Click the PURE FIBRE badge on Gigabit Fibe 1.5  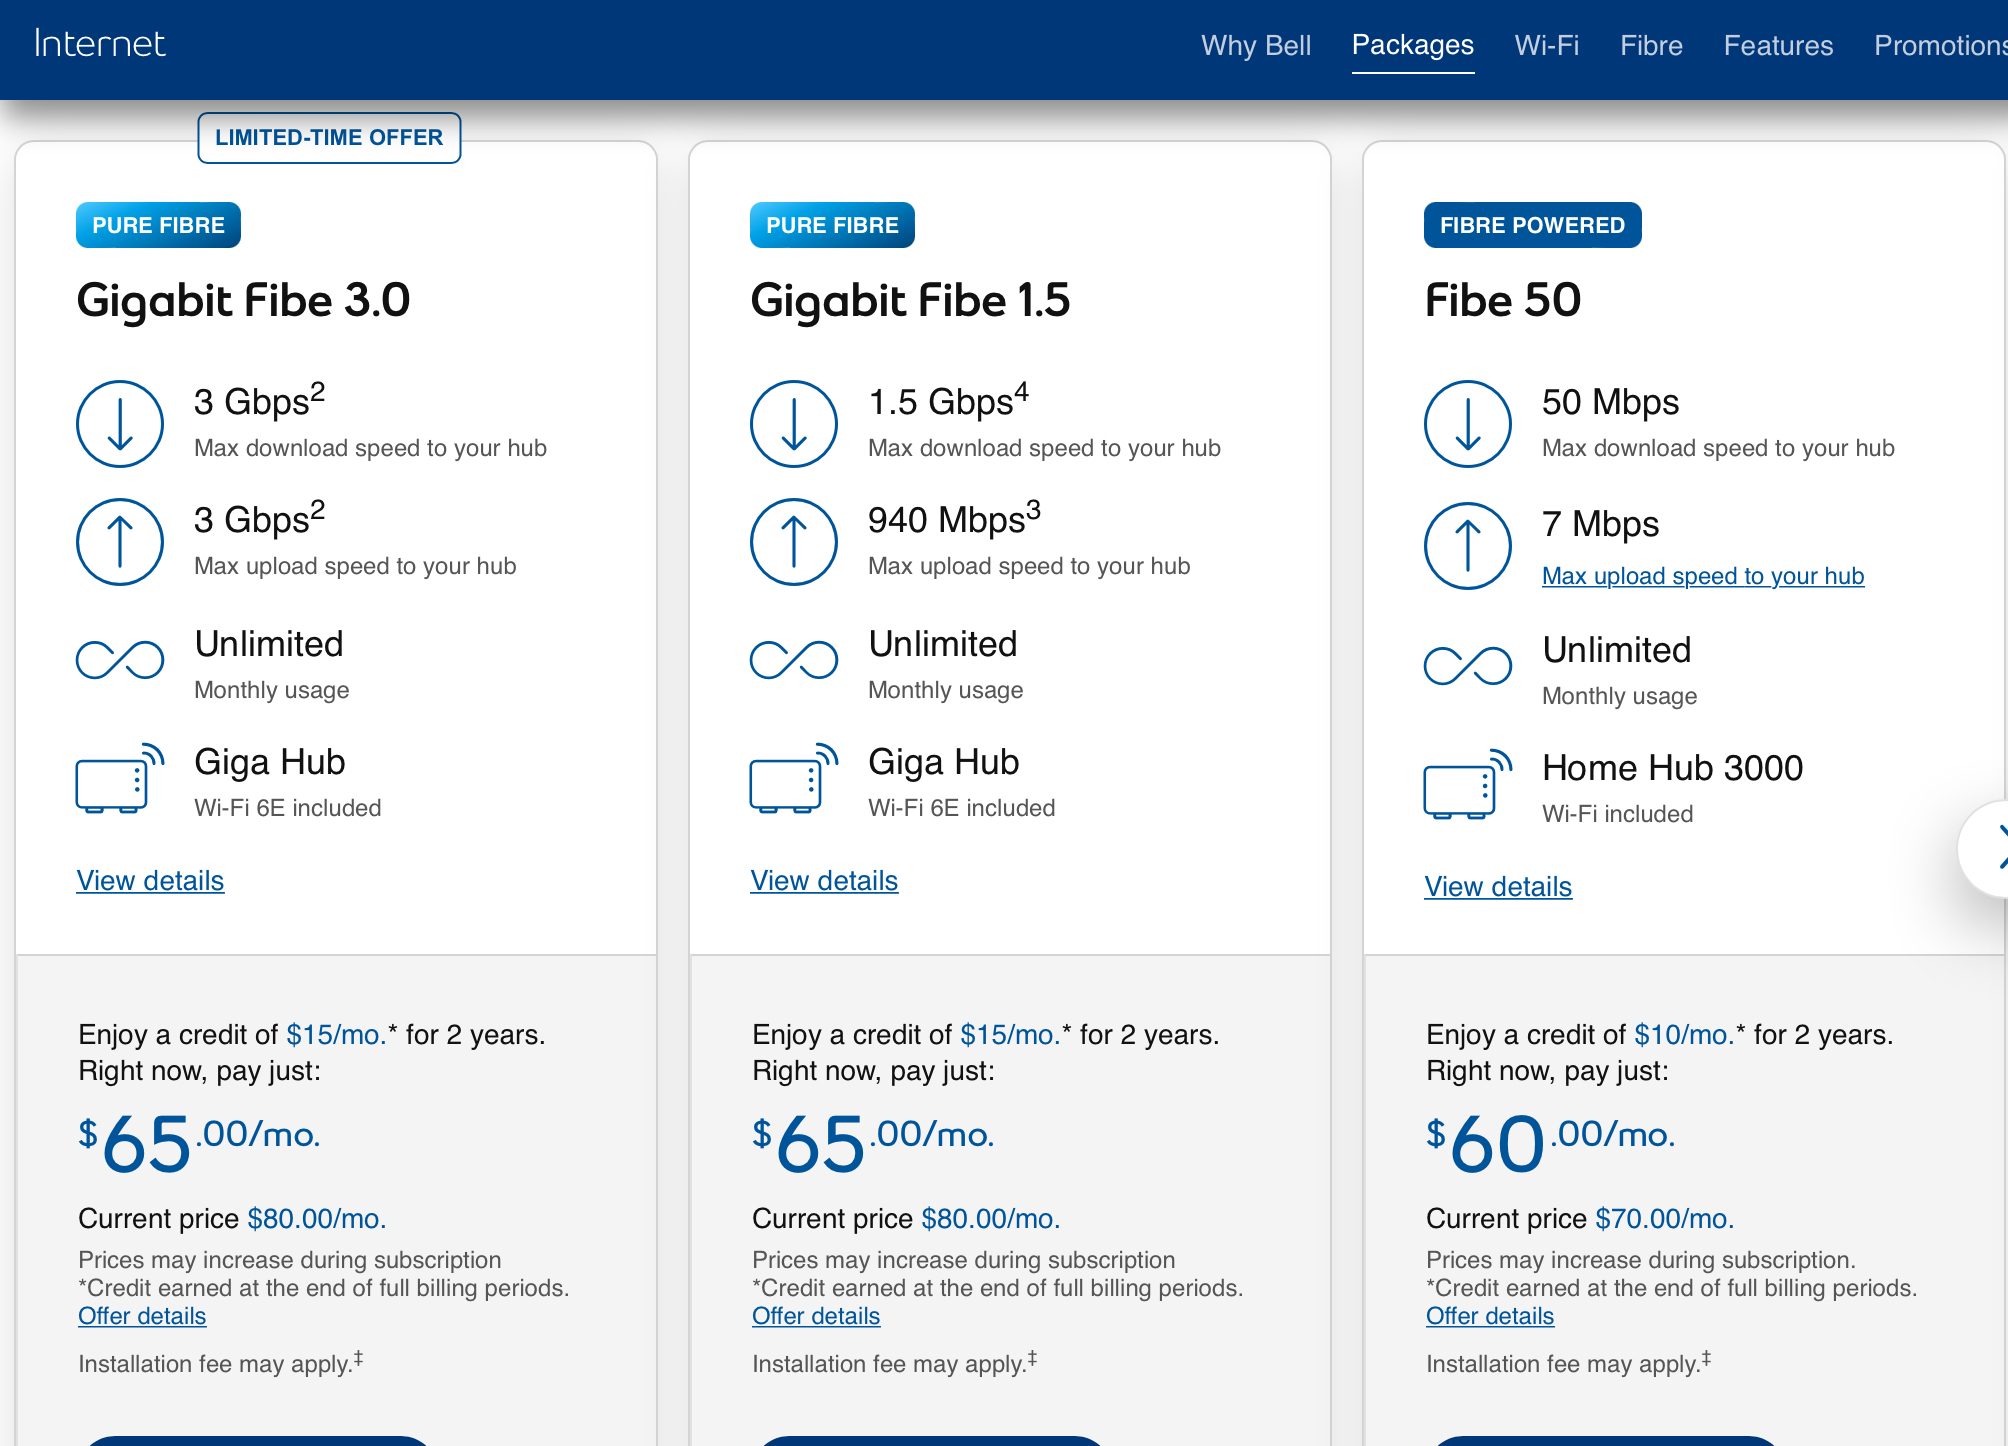pyautogui.click(x=832, y=225)
